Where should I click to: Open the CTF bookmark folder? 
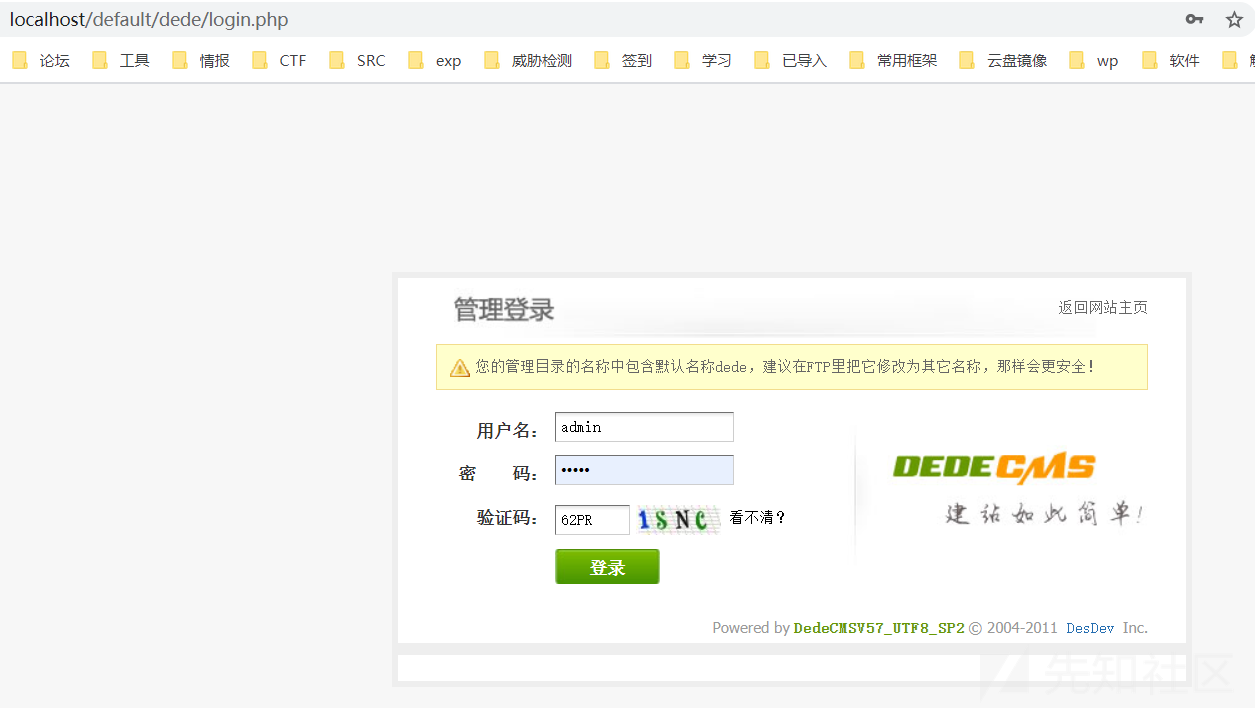click(280, 61)
